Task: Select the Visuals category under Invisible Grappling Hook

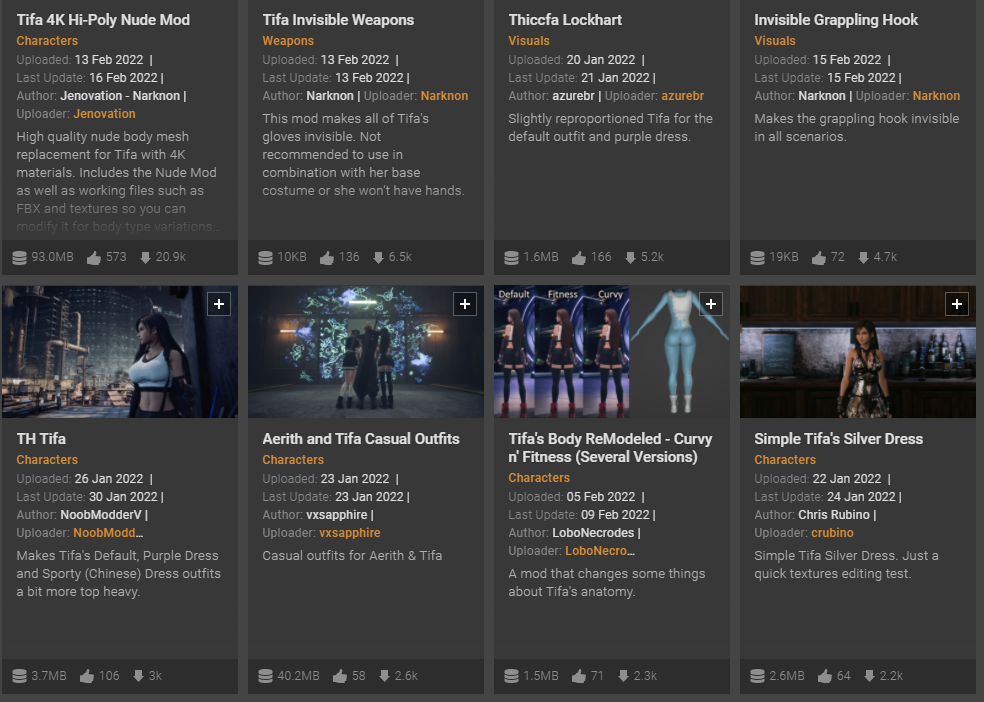Action: point(775,41)
